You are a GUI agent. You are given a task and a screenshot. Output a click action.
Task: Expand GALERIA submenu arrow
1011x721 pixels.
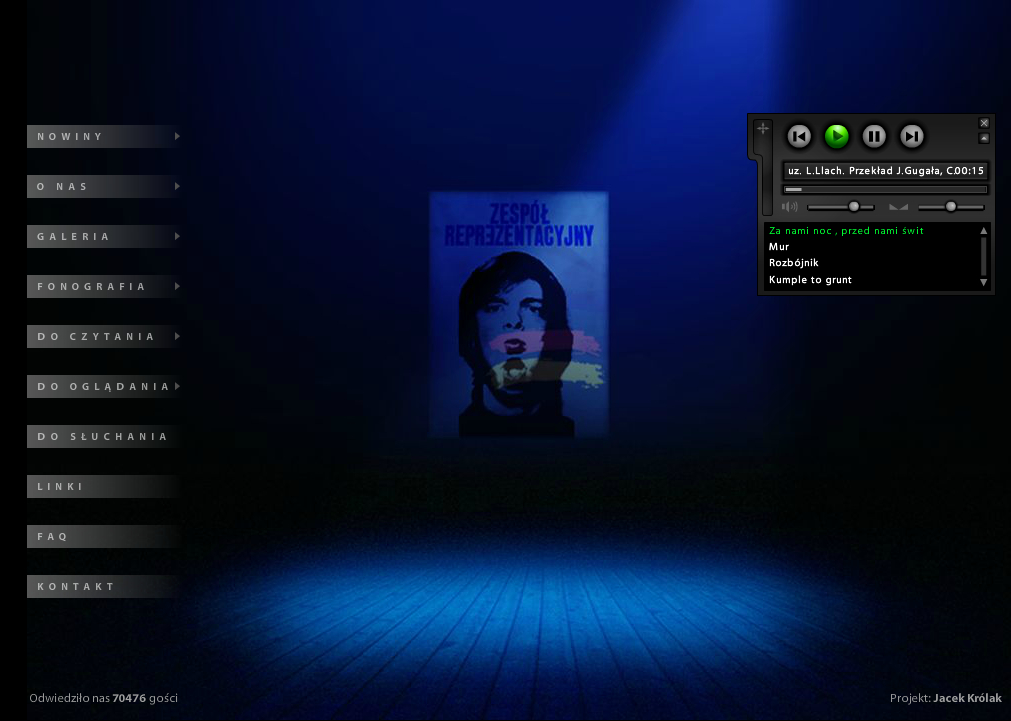click(x=177, y=236)
